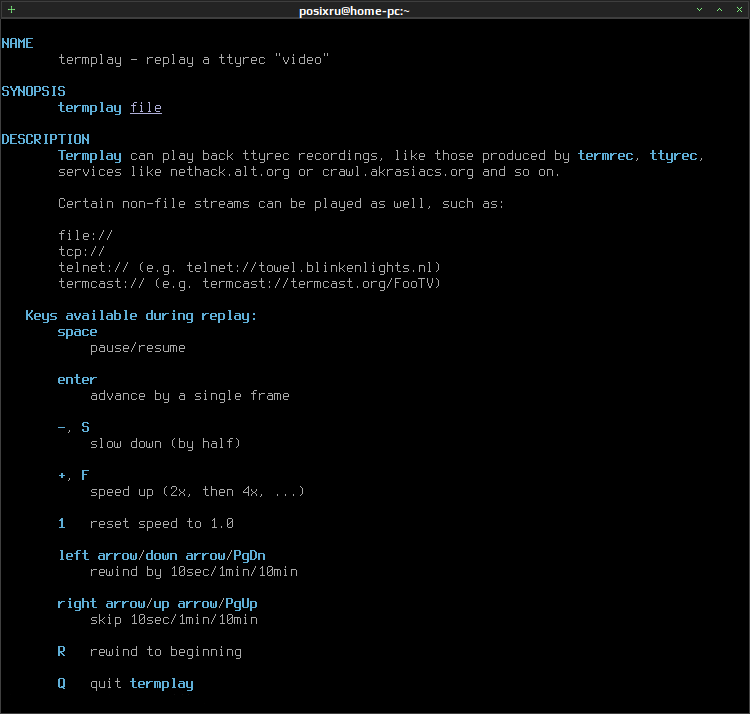Viewport: 750px width, 714px height.
Task: Click the down-chevron minimize icon in title bar
Action: 699,10
